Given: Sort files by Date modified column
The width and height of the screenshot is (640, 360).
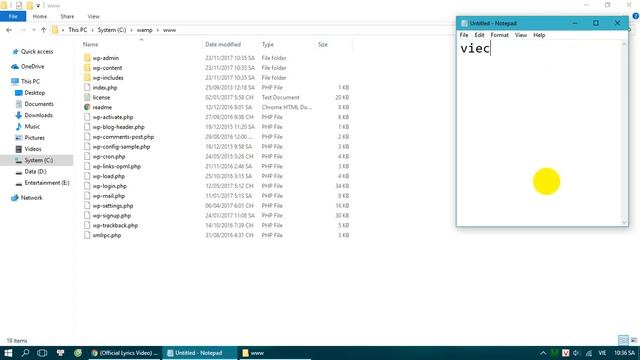Looking at the screenshot, I should 223,44.
